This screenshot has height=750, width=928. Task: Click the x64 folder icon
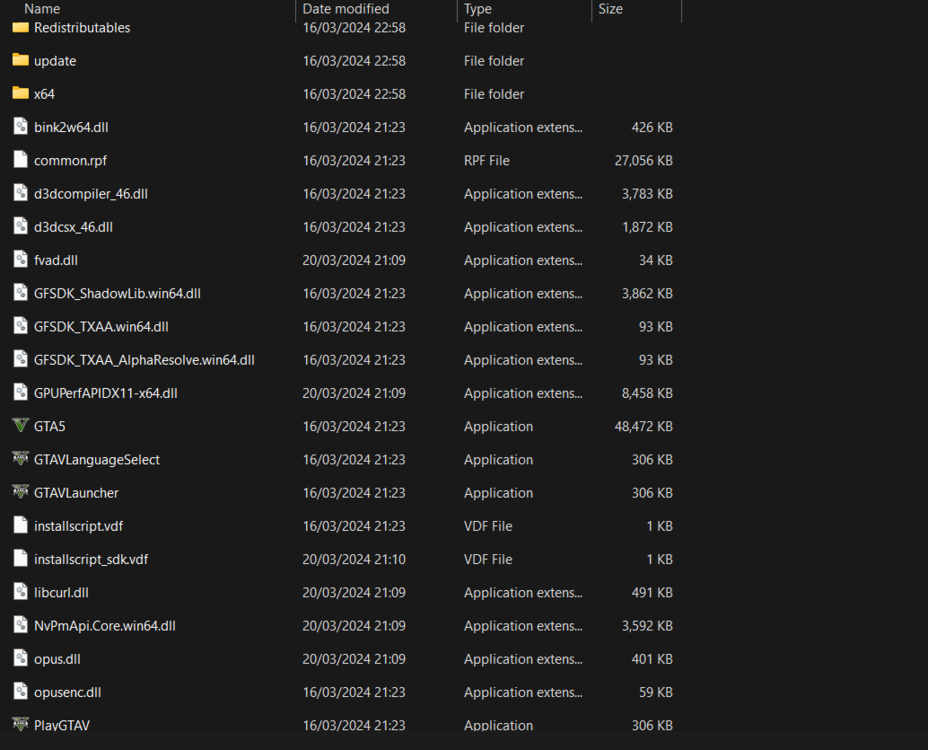pyautogui.click(x=20, y=94)
